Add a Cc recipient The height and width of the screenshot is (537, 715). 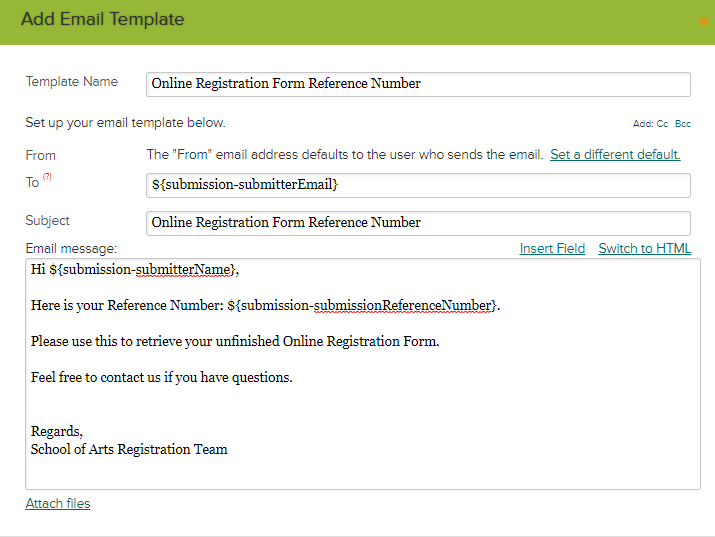(662, 124)
